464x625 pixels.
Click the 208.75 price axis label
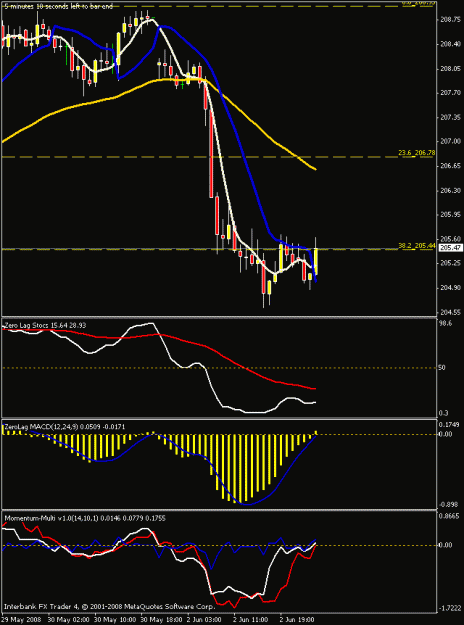point(450,20)
